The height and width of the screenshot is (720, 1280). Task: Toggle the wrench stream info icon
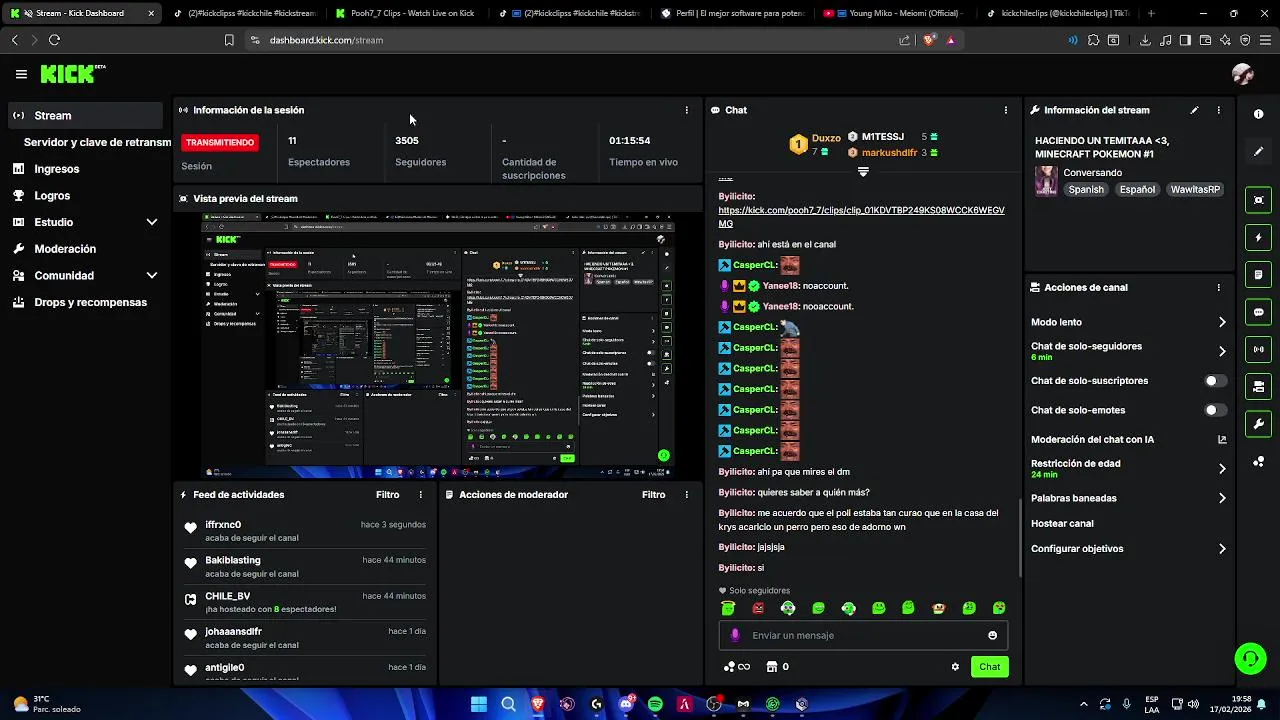point(1258,423)
